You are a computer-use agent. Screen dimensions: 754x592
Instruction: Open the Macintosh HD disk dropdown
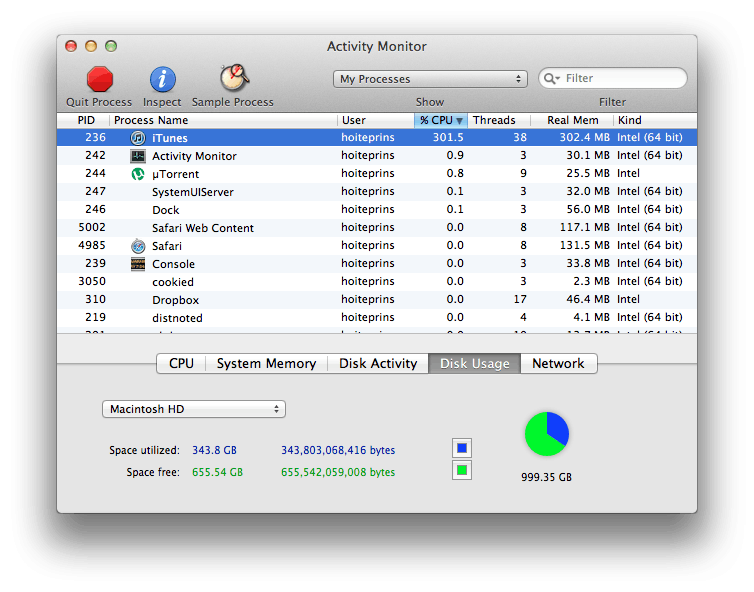click(x=194, y=409)
